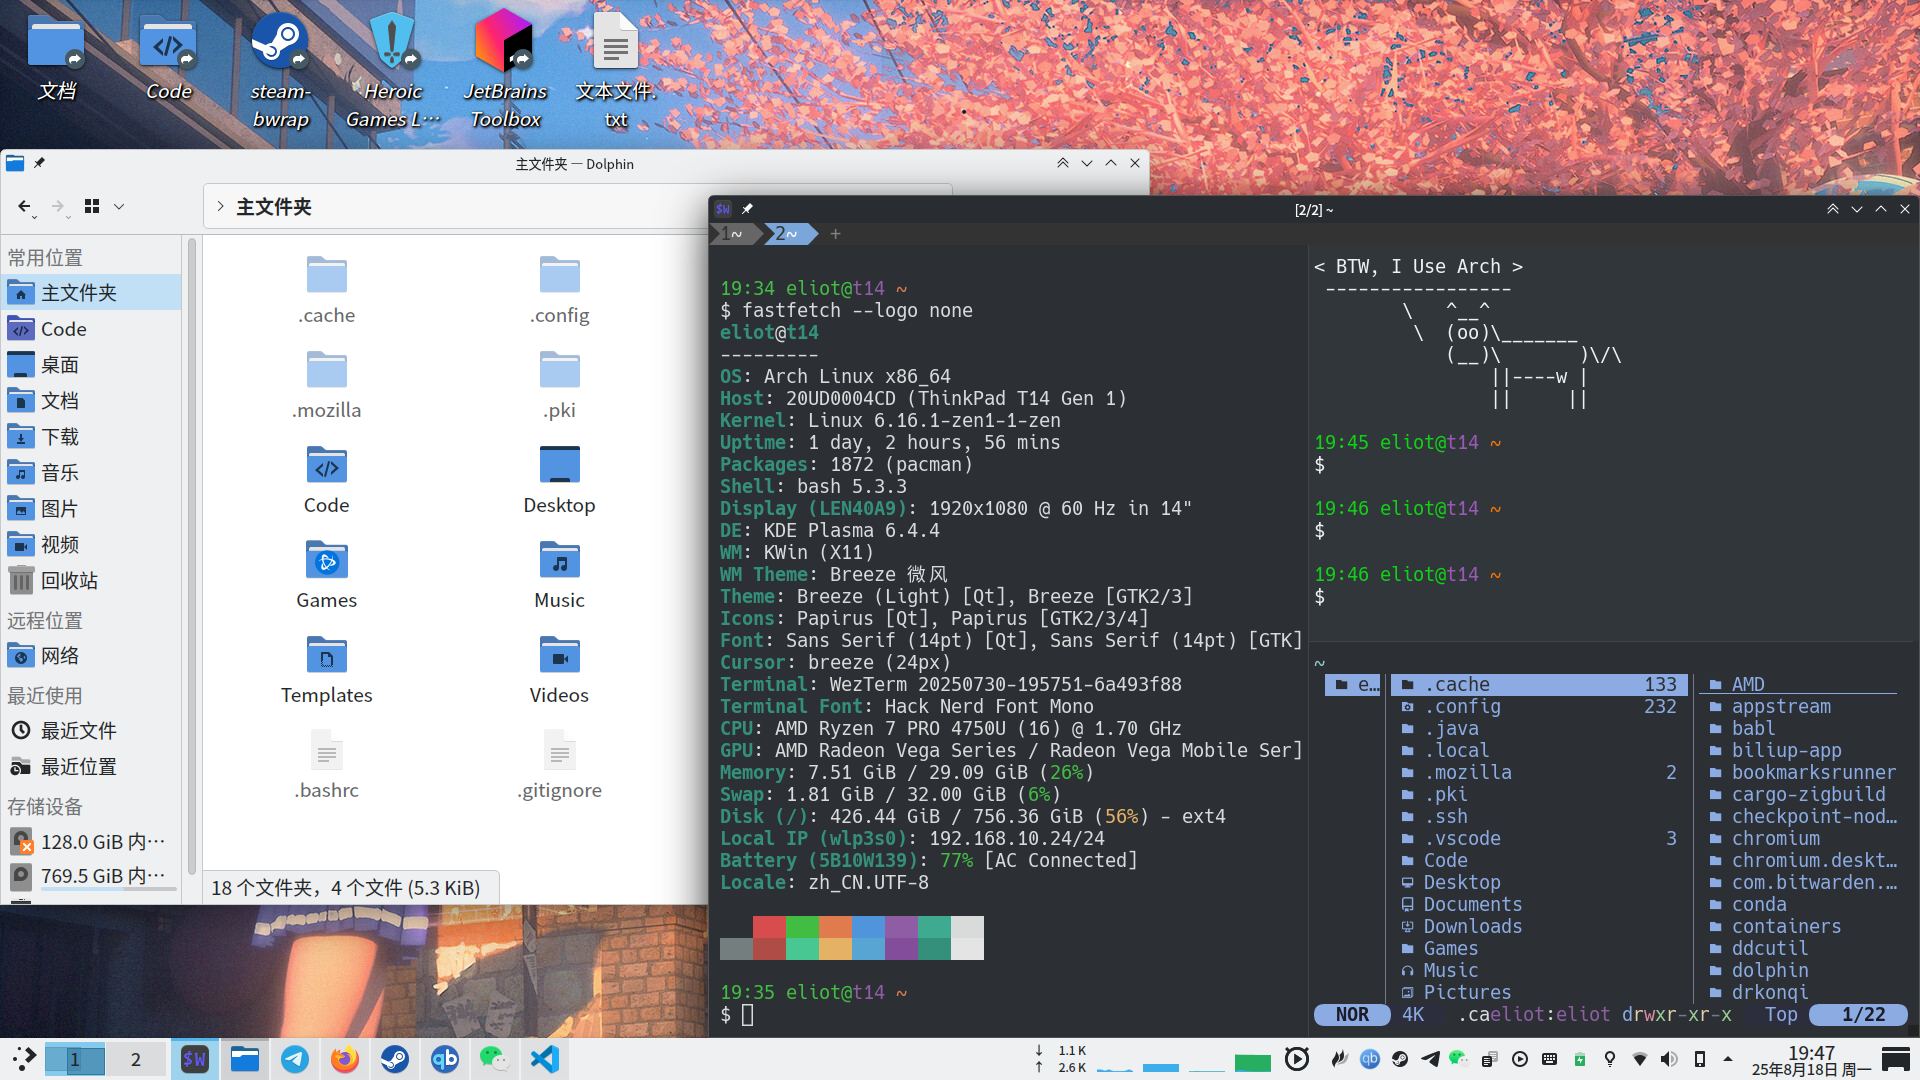The image size is (1920, 1080).
Task: Switch to virtual desktop 1
Action: click(x=75, y=1059)
